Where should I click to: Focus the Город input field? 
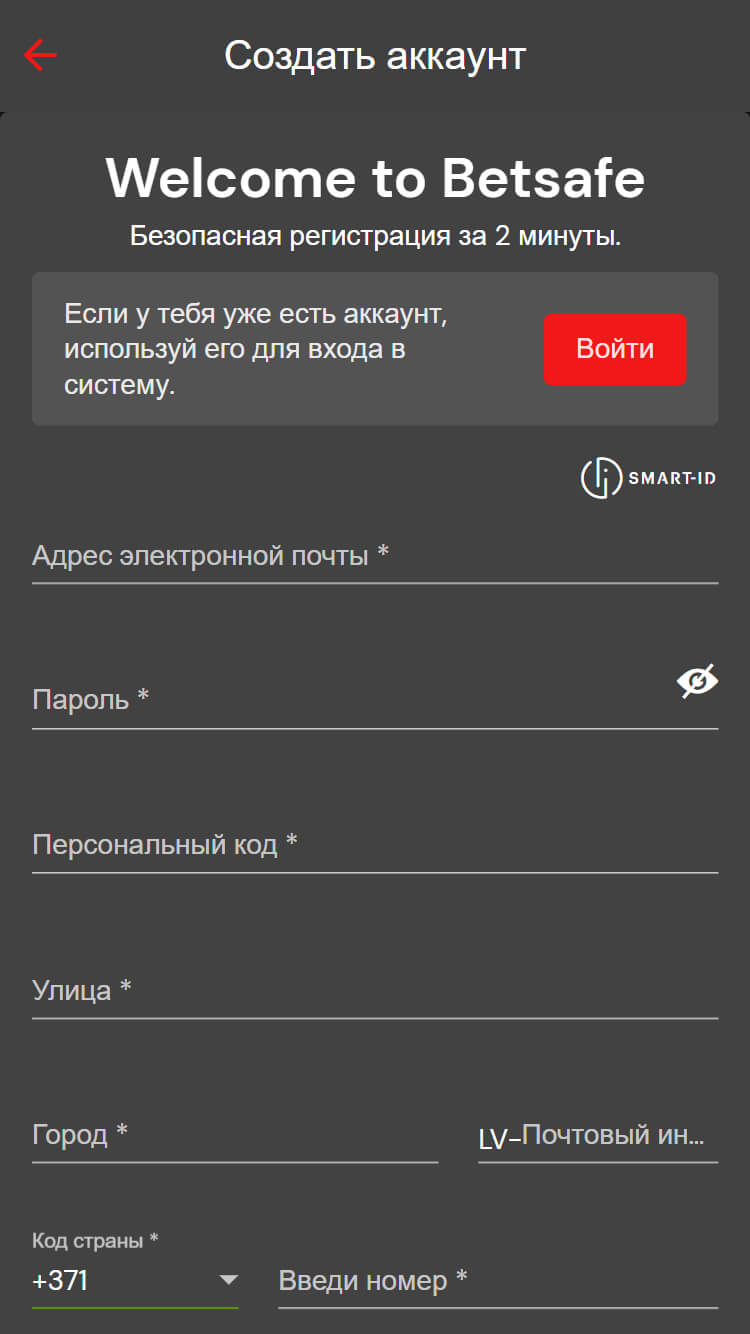[x=235, y=1136]
